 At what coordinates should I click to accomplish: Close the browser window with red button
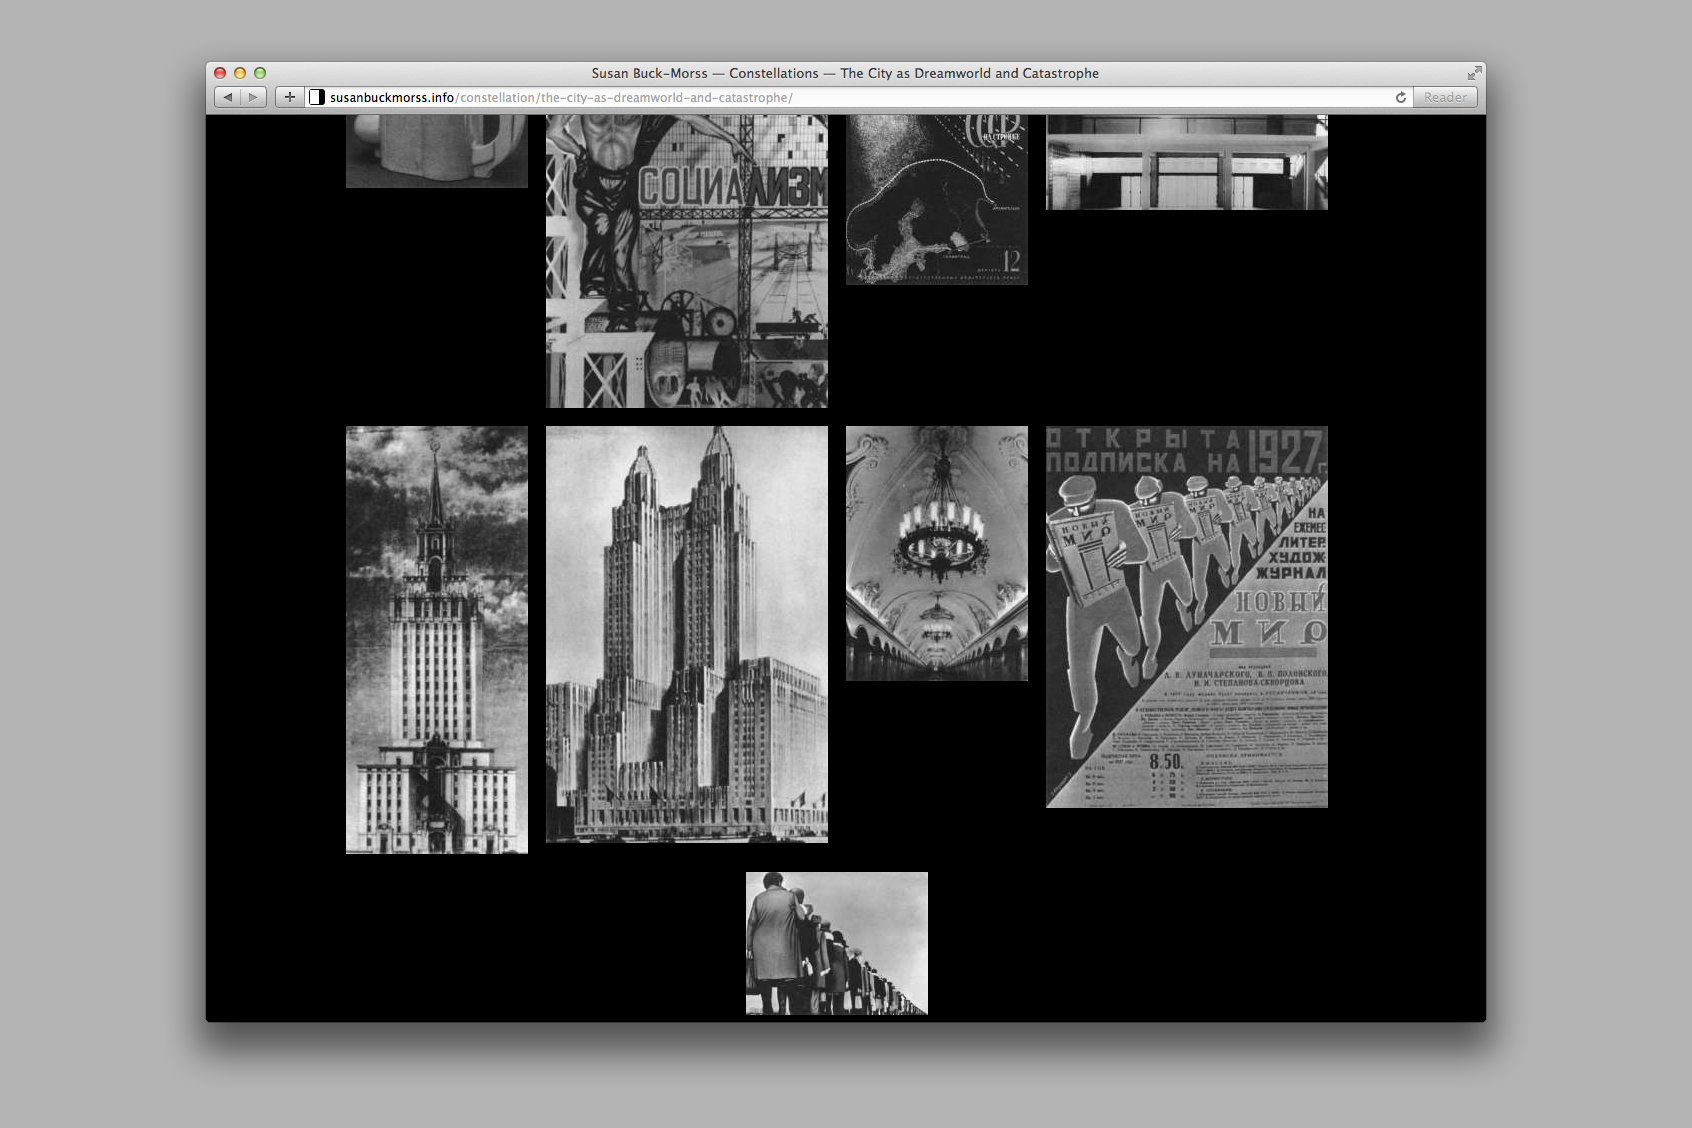click(220, 73)
